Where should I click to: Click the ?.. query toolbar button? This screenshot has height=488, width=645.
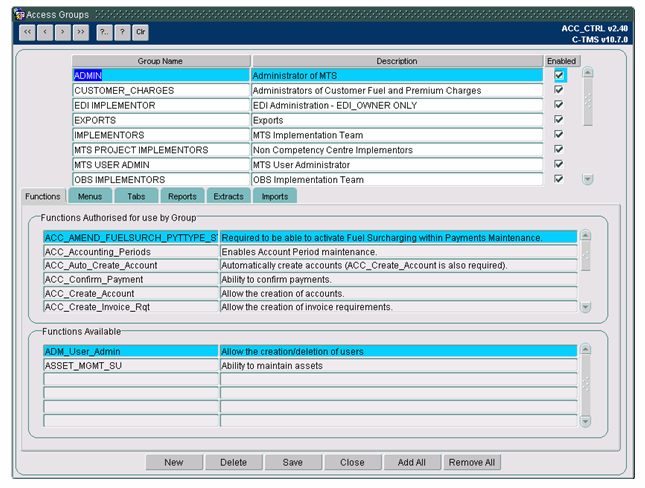104,32
